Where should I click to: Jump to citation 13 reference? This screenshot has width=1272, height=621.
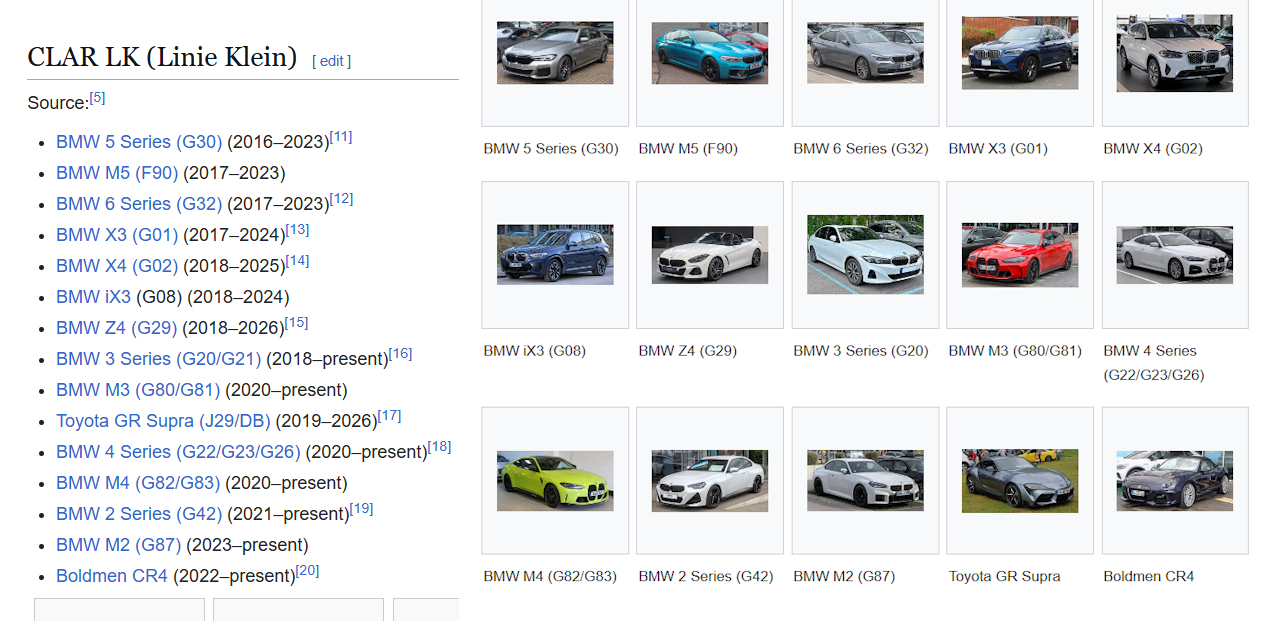(297, 230)
